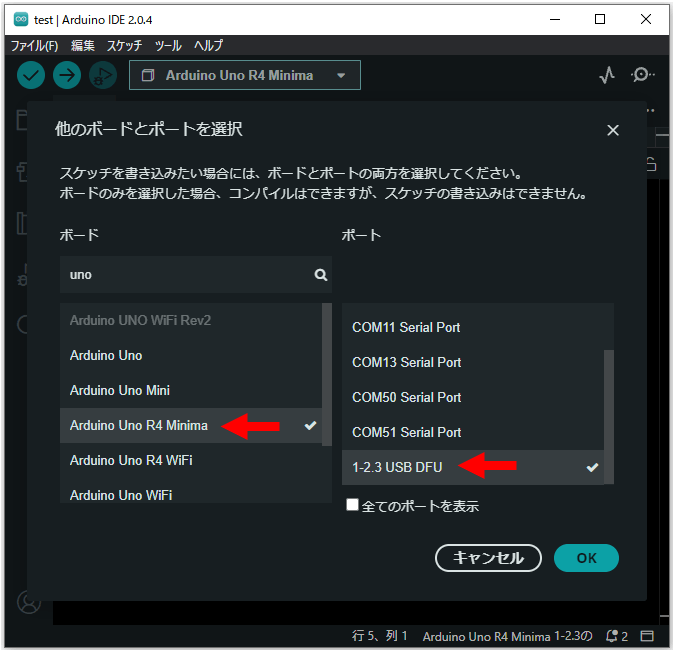Close the board and port dialog

coord(613,130)
